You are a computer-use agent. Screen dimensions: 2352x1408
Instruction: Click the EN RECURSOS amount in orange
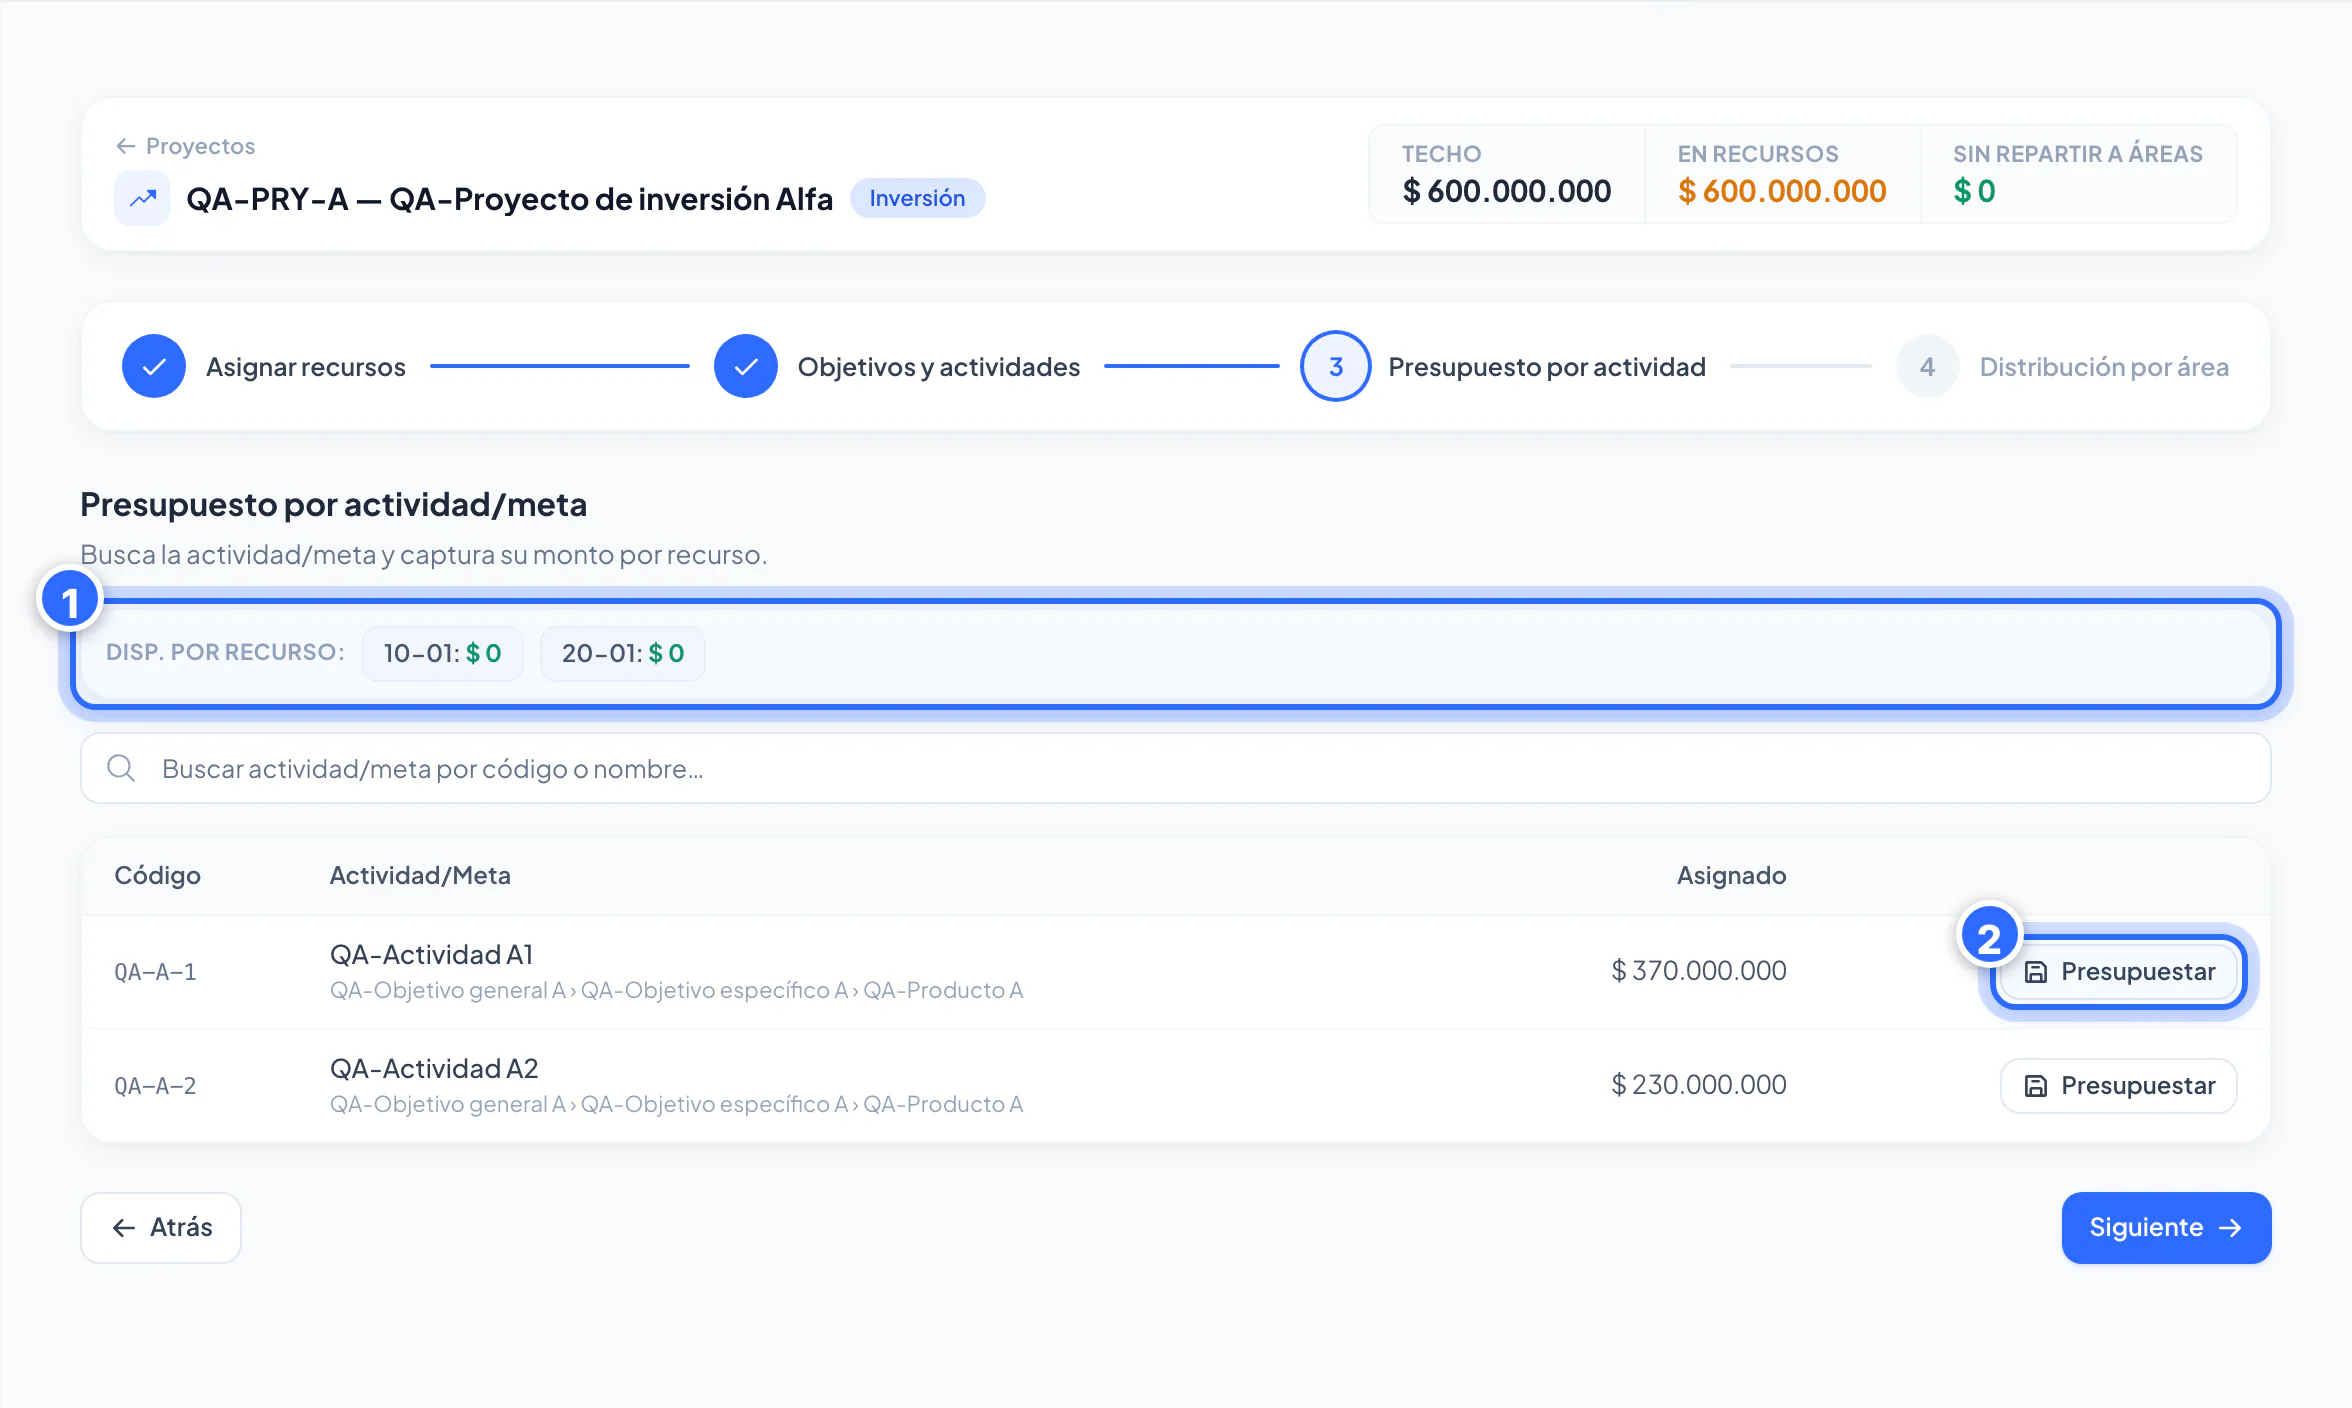[x=1782, y=191]
